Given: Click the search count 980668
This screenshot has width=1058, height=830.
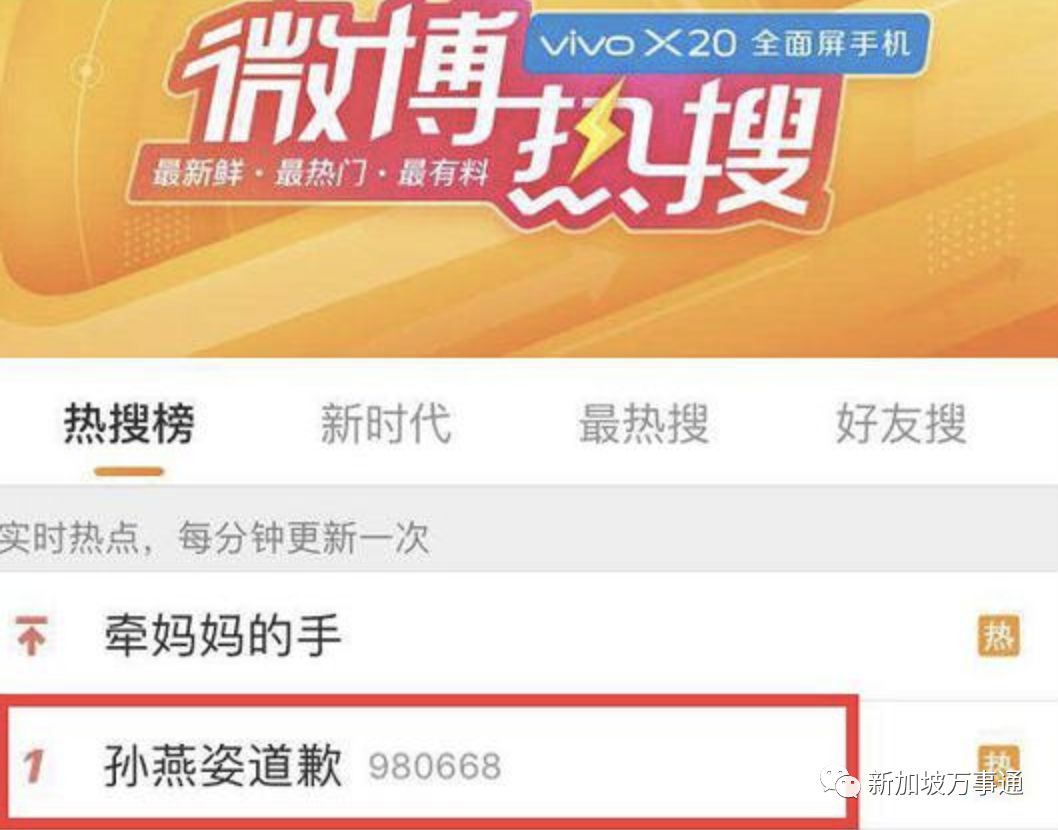Looking at the screenshot, I should pos(435,767).
